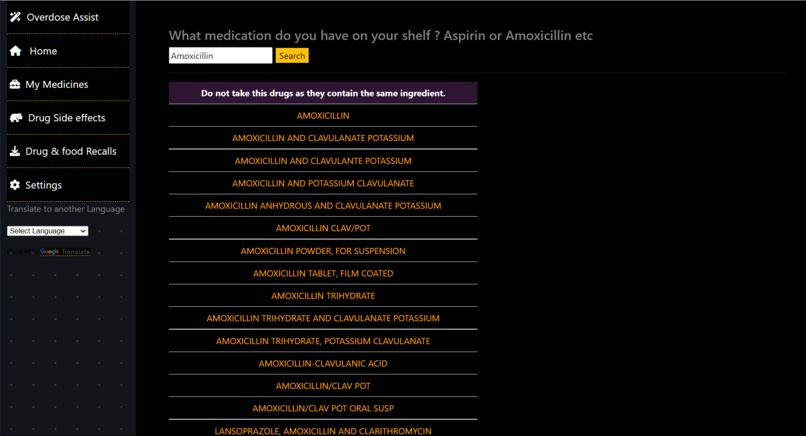Open the Select Language dropdown
Viewport: 806px width, 436px height.
point(48,231)
